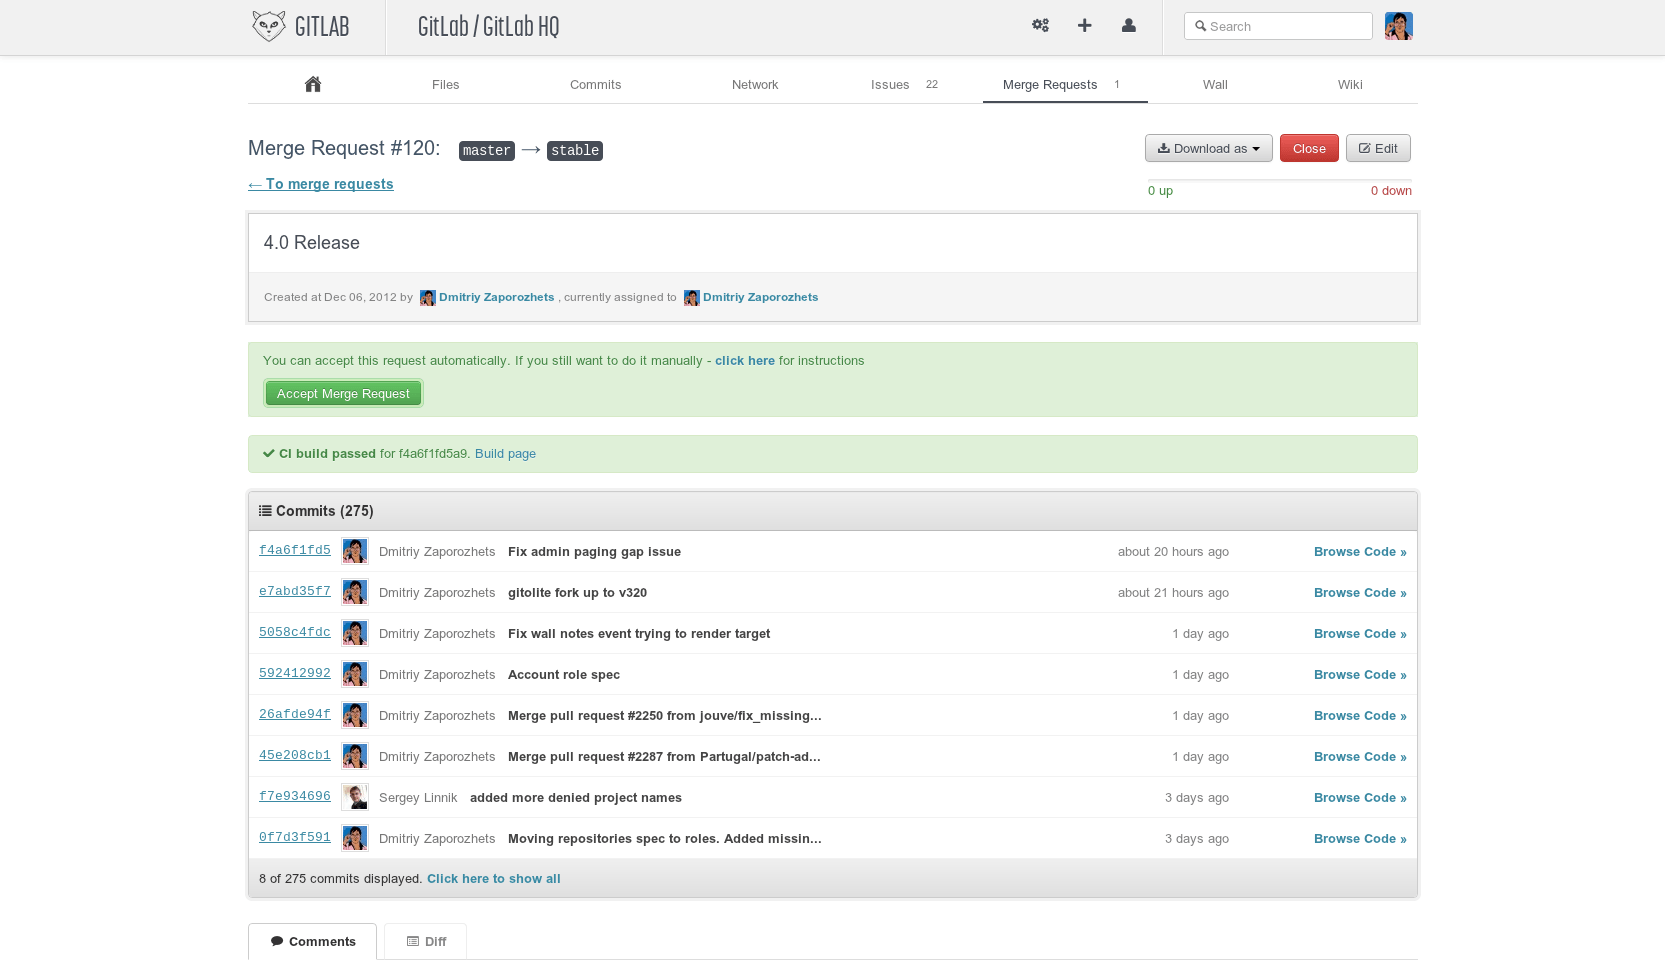The width and height of the screenshot is (1665, 973).
Task: Open the CI Build page link
Action: [505, 454]
